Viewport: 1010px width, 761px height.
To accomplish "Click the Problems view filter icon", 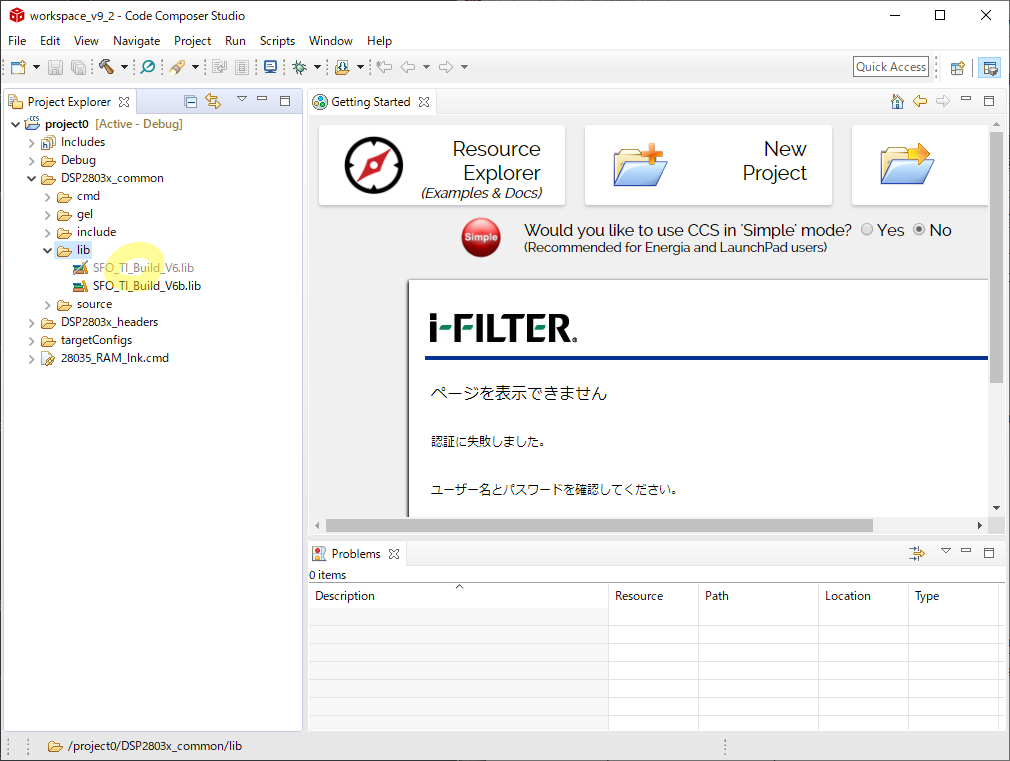I will pyautogui.click(x=917, y=553).
